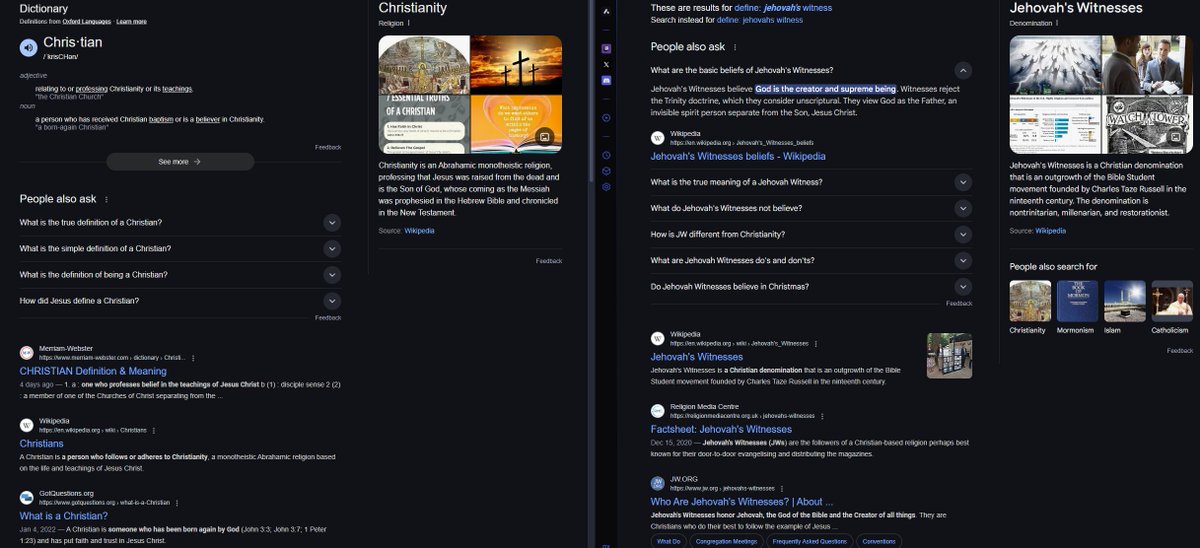Open three-dot menu next to Denomination label
Viewport: 1200px width, 548px height.
pos(1059,22)
